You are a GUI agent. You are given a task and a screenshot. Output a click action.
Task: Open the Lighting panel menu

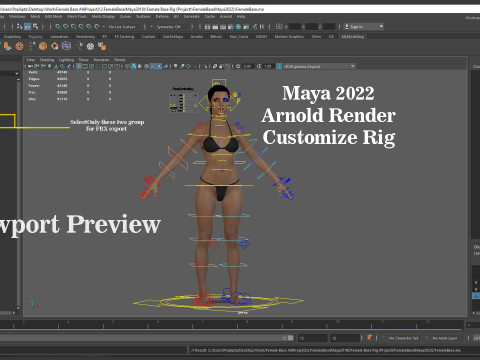66,60
